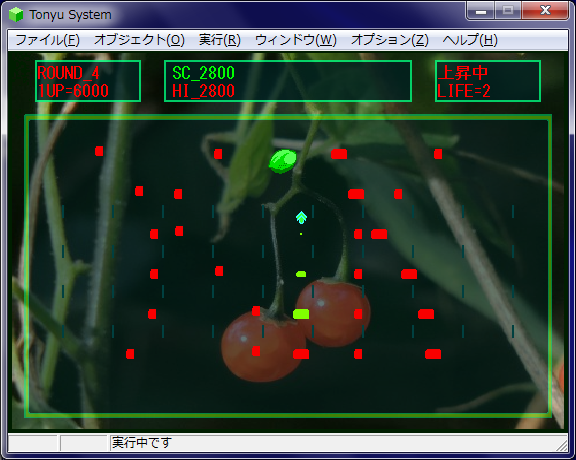Image resolution: width=576 pixels, height=460 pixels.
Task: Minimize the Tonyu System window
Action: (480, 11)
